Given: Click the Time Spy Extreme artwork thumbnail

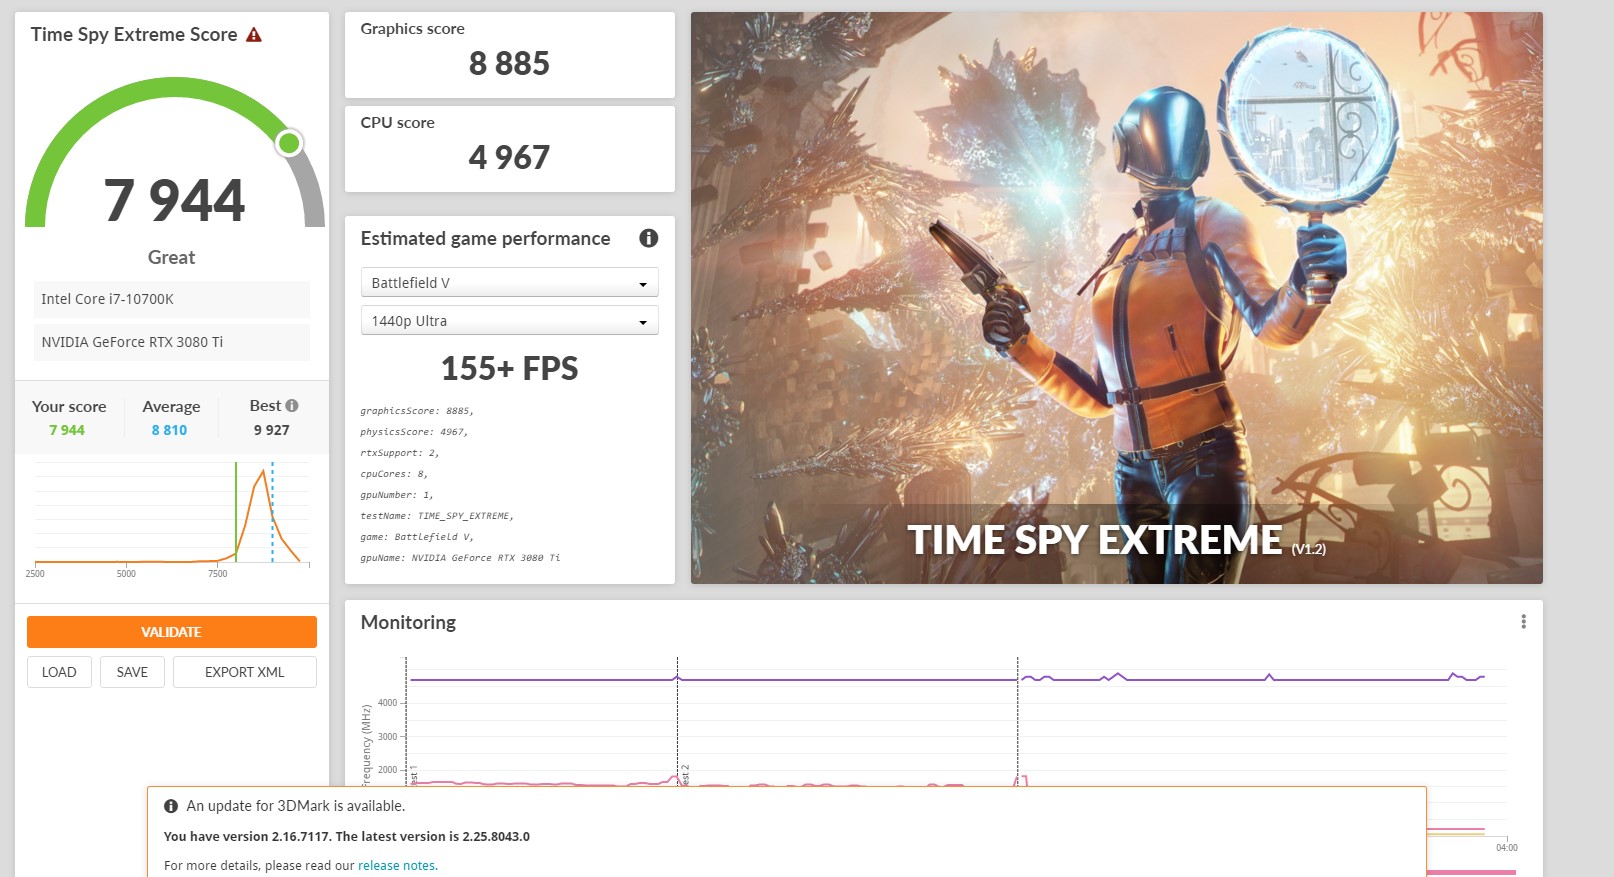Looking at the screenshot, I should [x=1117, y=298].
